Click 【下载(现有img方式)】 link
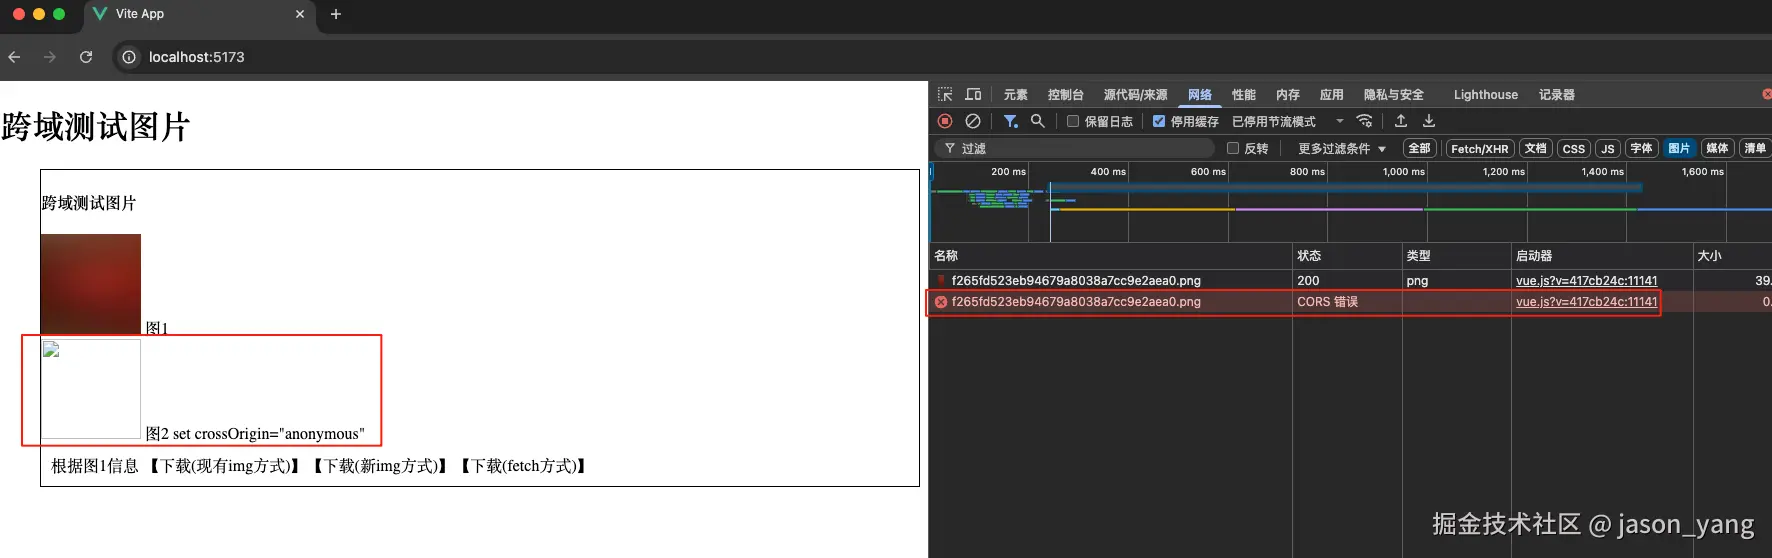The width and height of the screenshot is (1772, 558). tap(225, 466)
